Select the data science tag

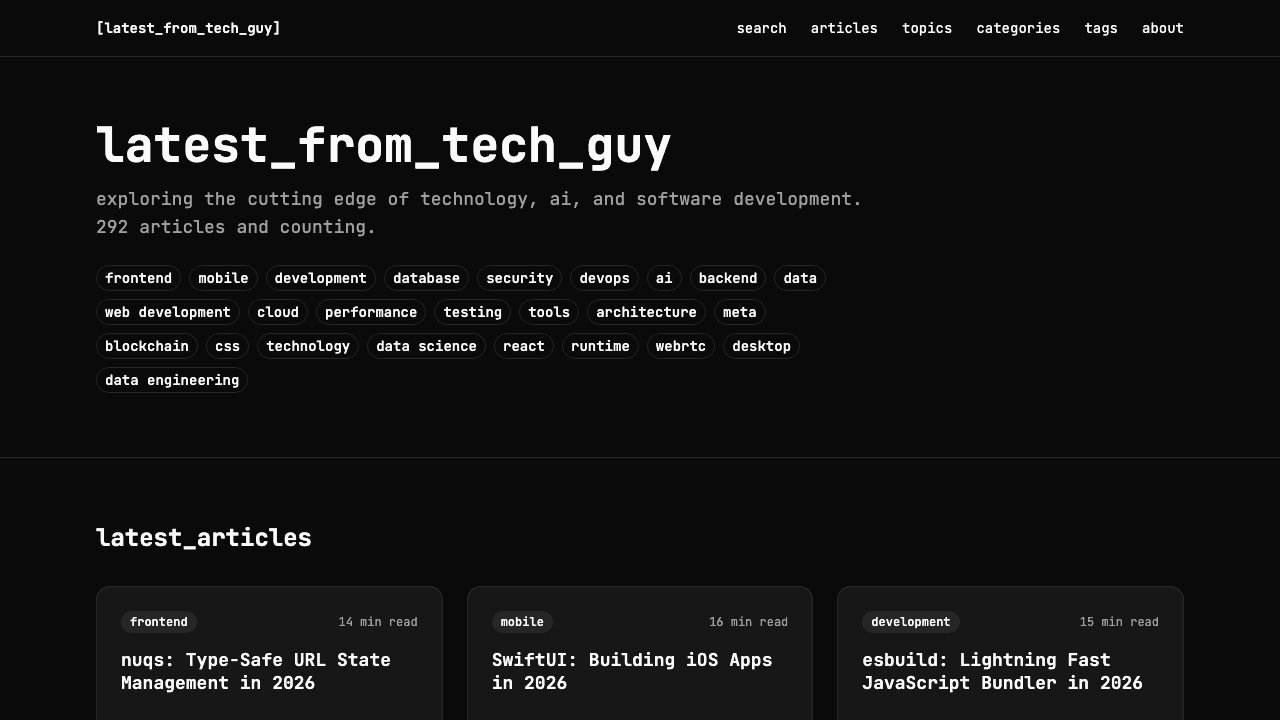[x=426, y=346]
